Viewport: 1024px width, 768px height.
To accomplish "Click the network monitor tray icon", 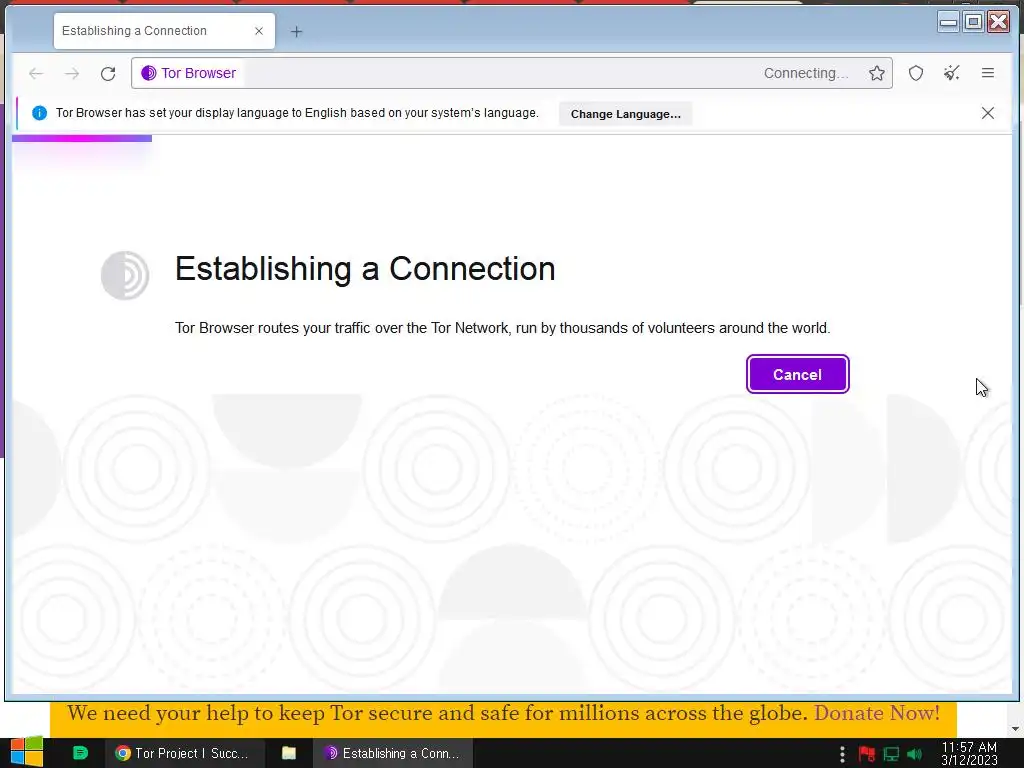I will tap(891, 754).
